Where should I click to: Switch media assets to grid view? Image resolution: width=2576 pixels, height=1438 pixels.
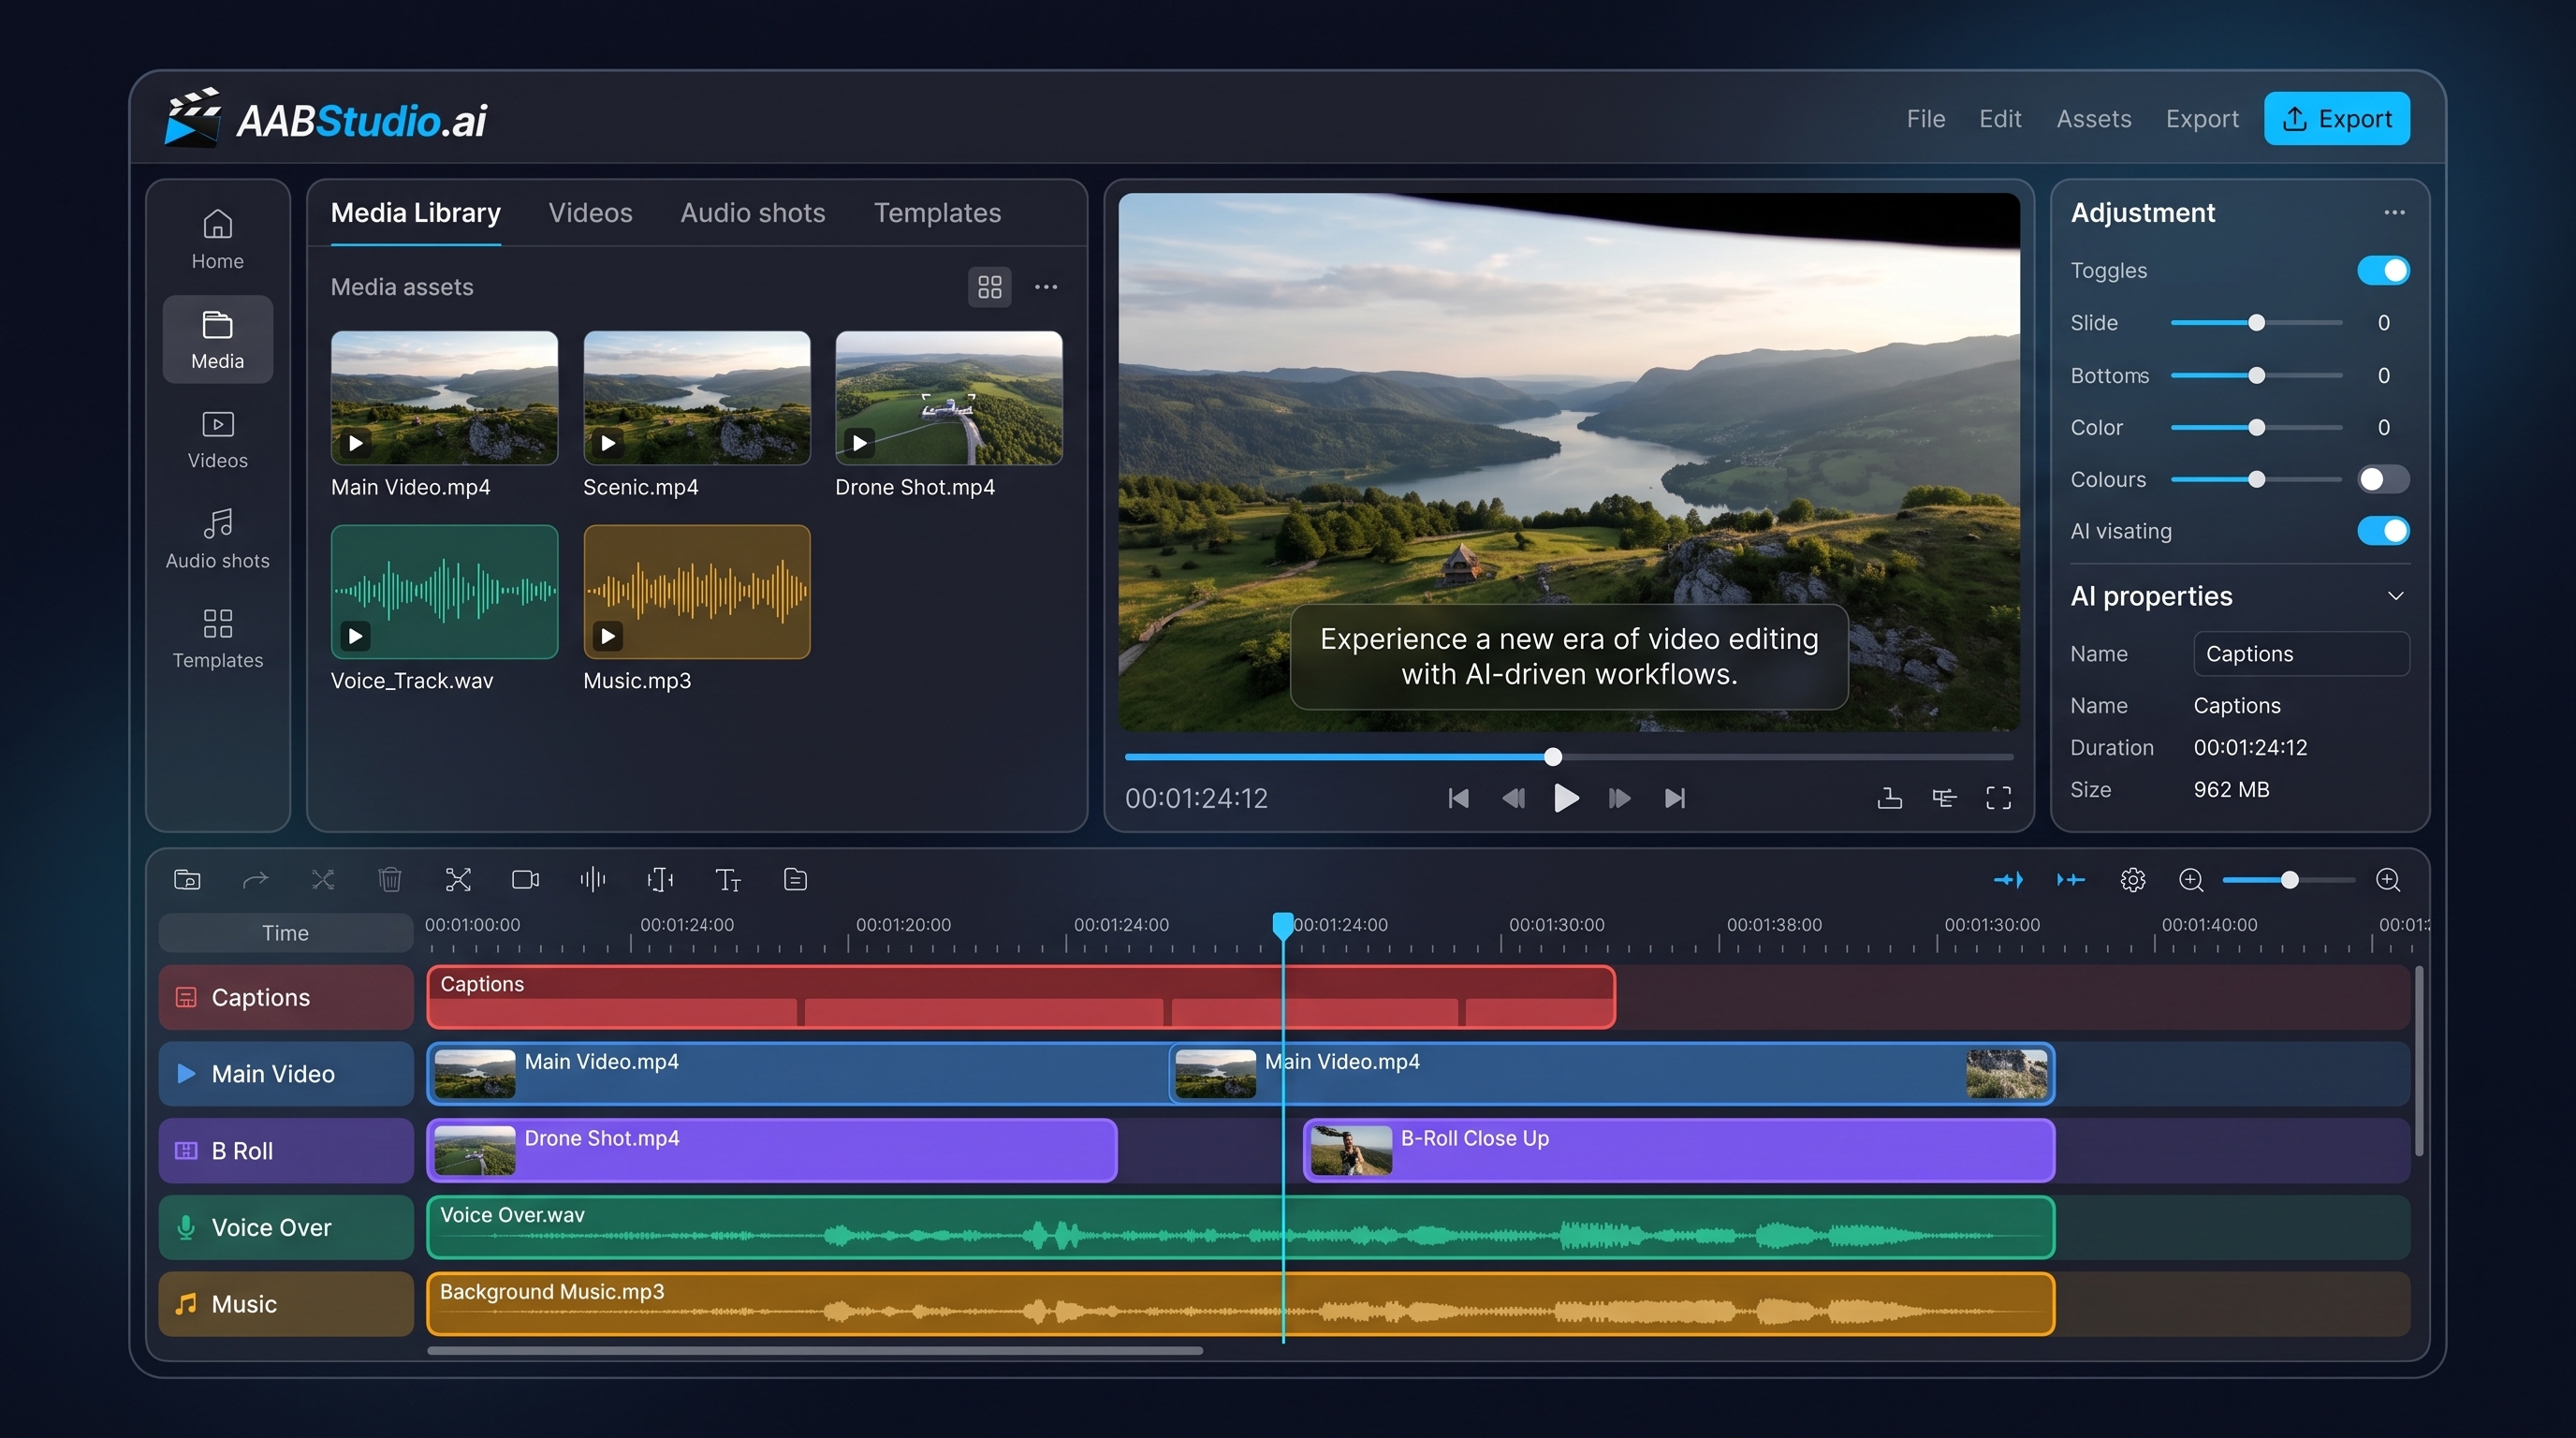(989, 287)
